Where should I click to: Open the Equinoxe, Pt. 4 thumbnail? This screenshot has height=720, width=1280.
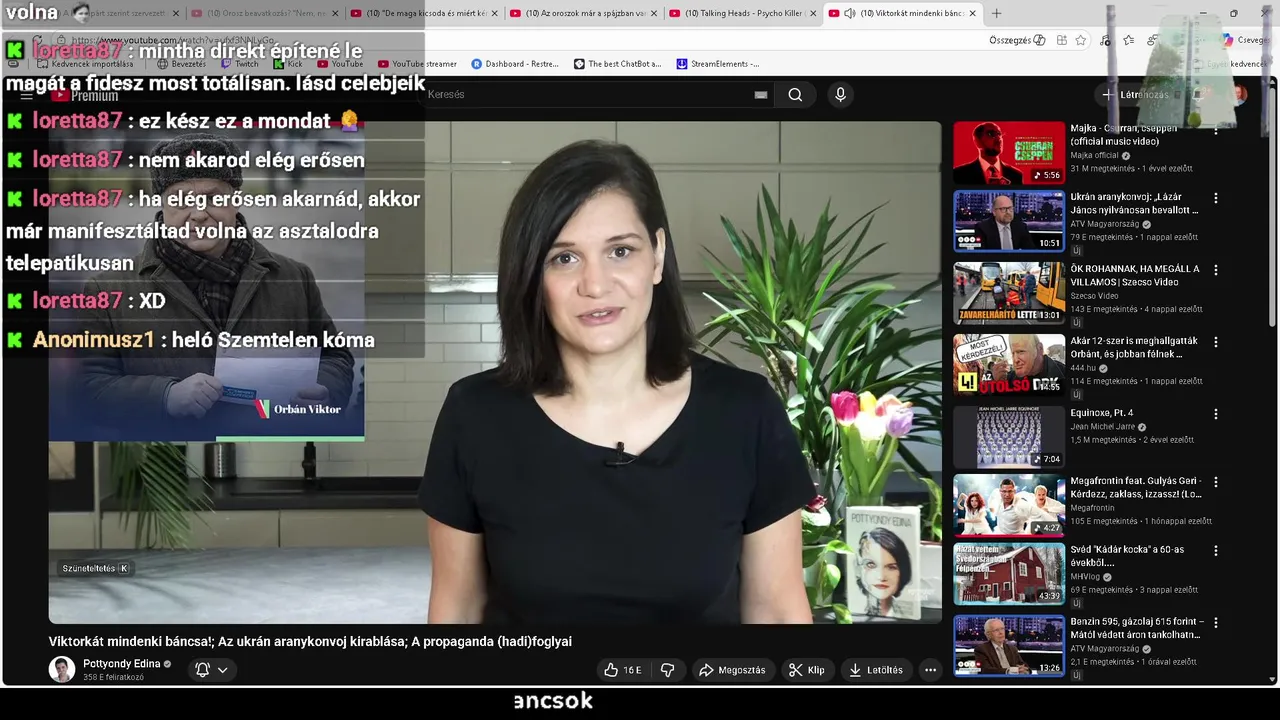[1009, 437]
